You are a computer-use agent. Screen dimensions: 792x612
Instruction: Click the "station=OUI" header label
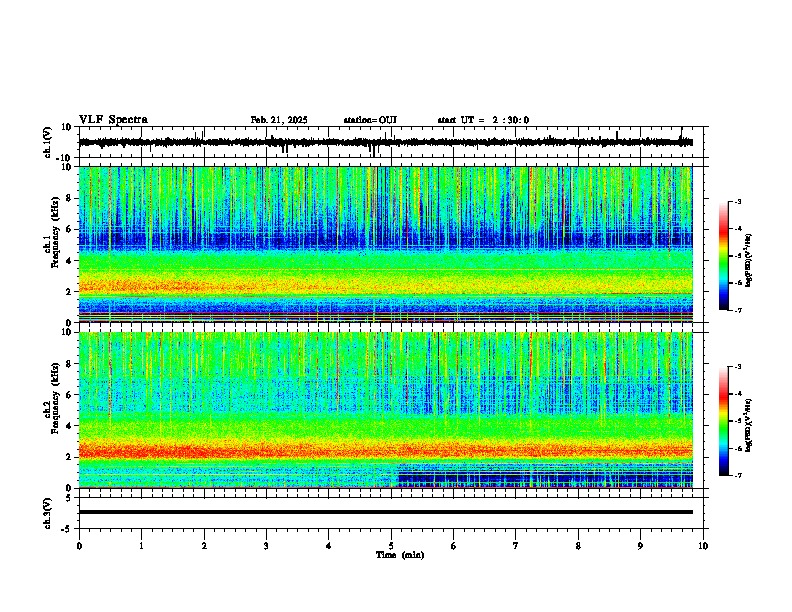[x=370, y=120]
